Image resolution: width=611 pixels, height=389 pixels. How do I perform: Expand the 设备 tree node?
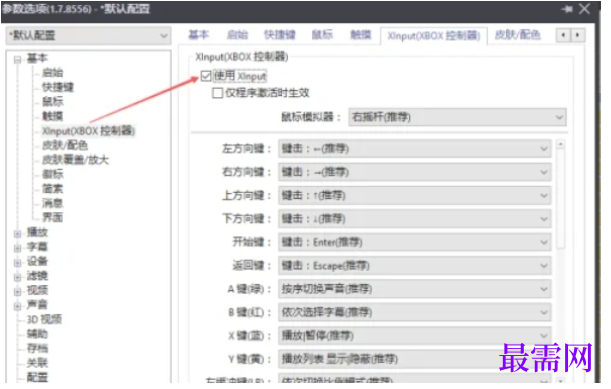18,263
